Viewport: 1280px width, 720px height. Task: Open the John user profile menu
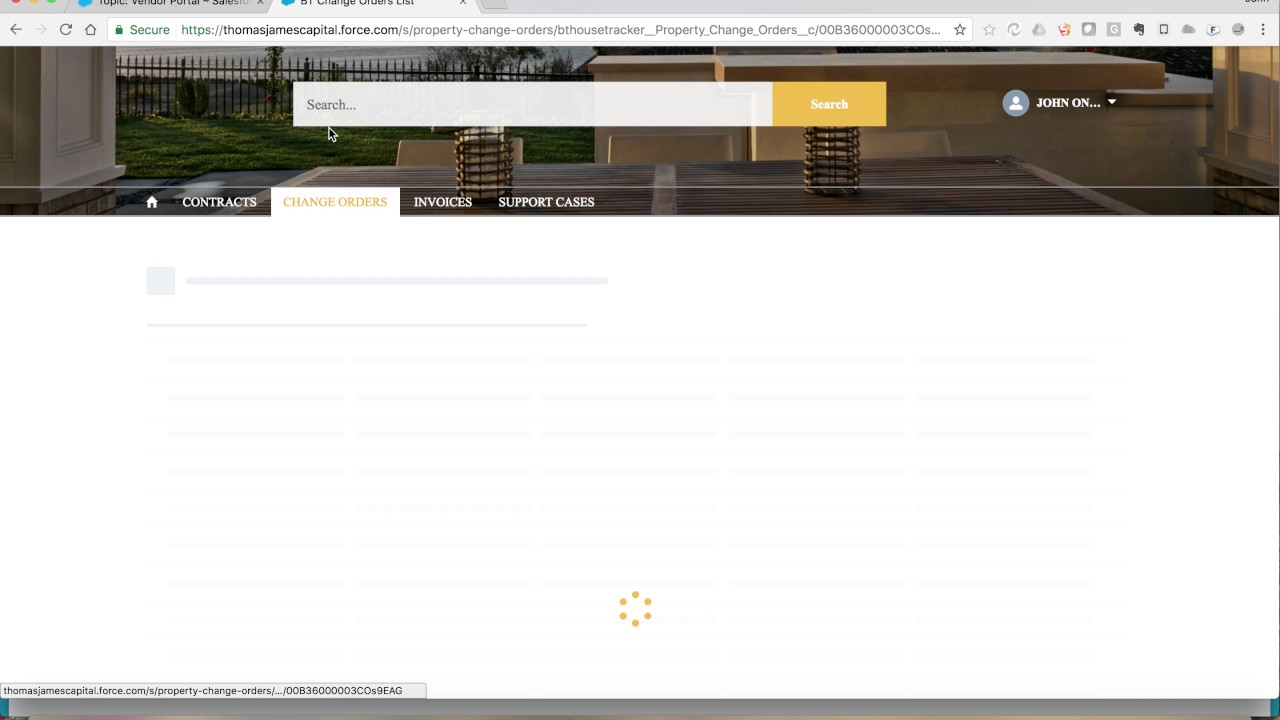point(1060,103)
